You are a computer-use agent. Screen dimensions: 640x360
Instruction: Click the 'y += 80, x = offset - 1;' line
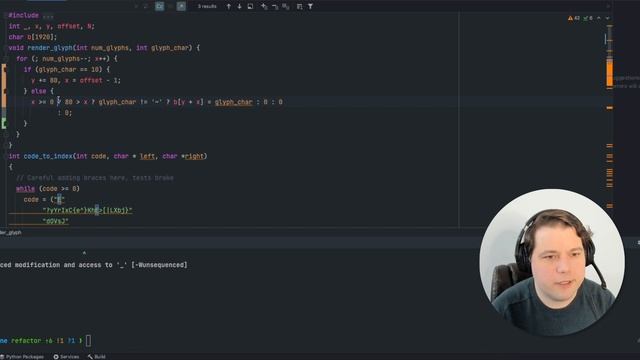coord(76,80)
